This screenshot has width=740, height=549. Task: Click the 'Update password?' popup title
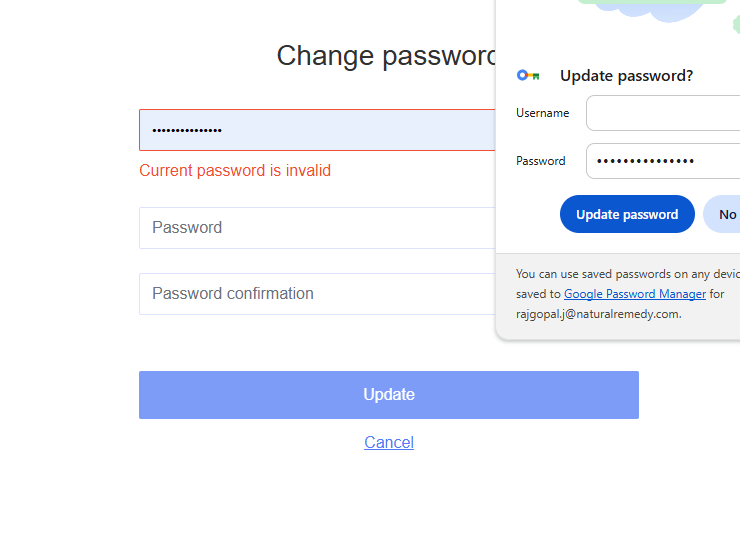[626, 76]
